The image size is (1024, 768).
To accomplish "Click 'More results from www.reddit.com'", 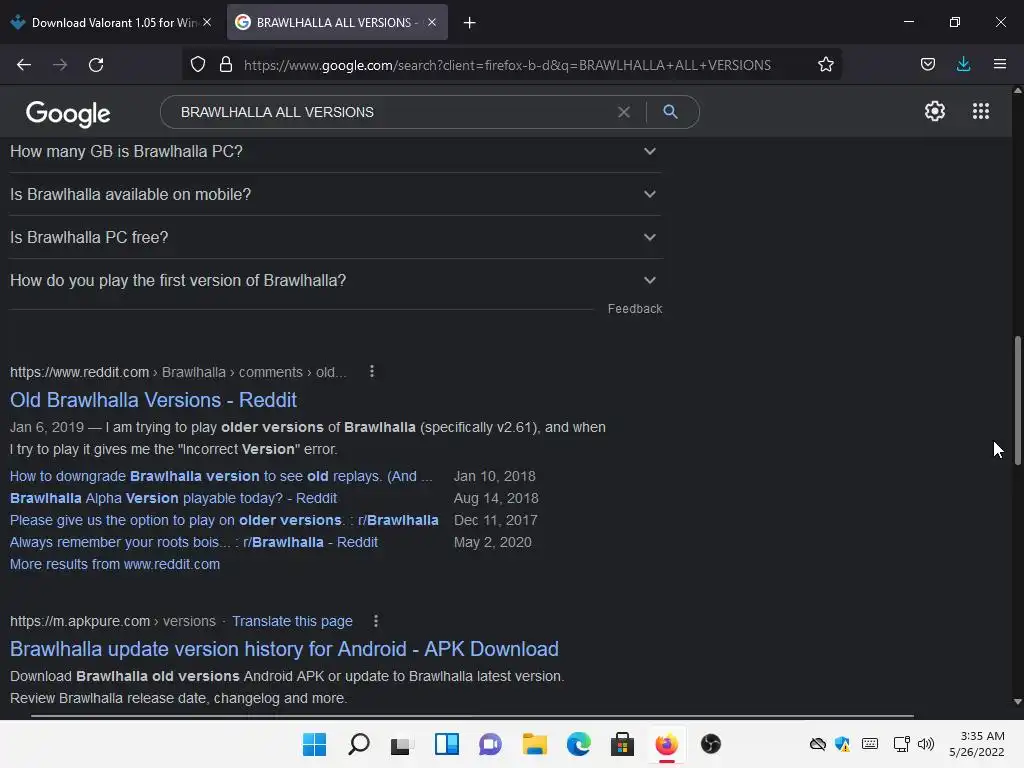I will pos(115,564).
